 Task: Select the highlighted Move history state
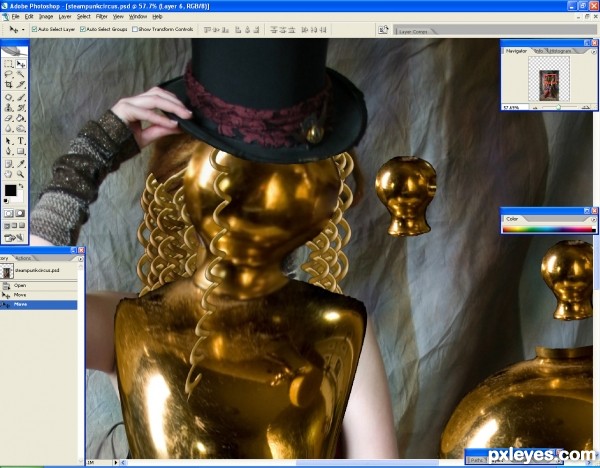[39, 305]
